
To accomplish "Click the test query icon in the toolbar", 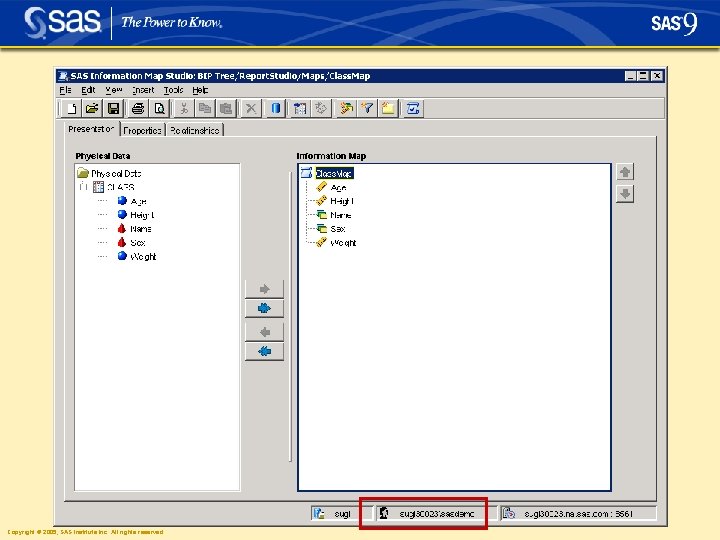I will (413, 109).
